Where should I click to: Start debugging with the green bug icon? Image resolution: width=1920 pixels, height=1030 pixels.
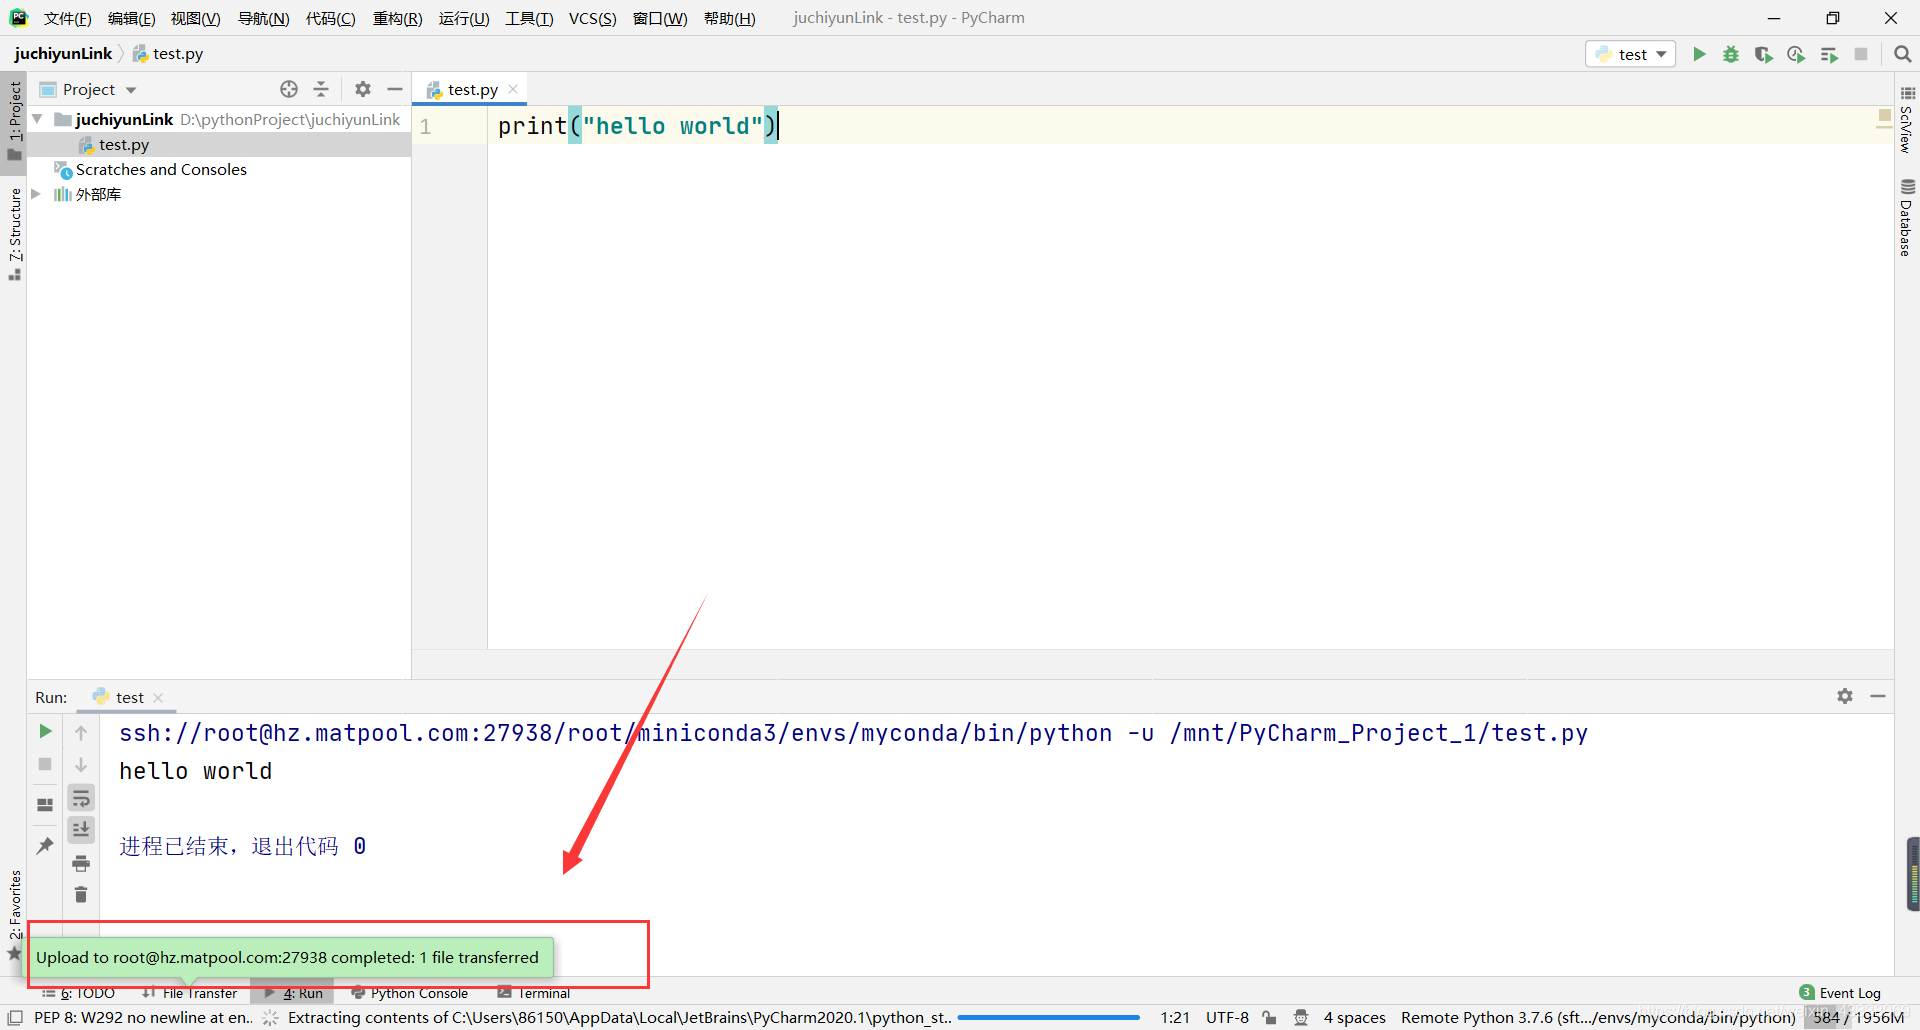1731,54
